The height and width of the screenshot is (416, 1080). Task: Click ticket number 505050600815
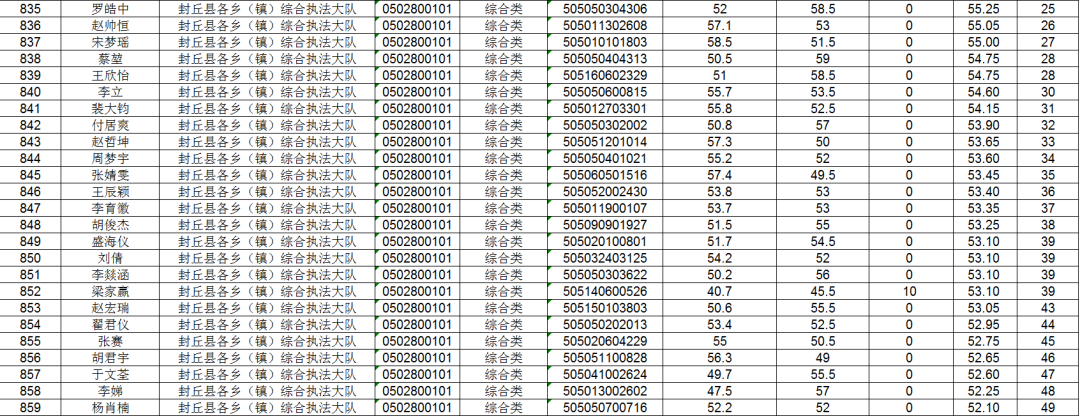605,92
